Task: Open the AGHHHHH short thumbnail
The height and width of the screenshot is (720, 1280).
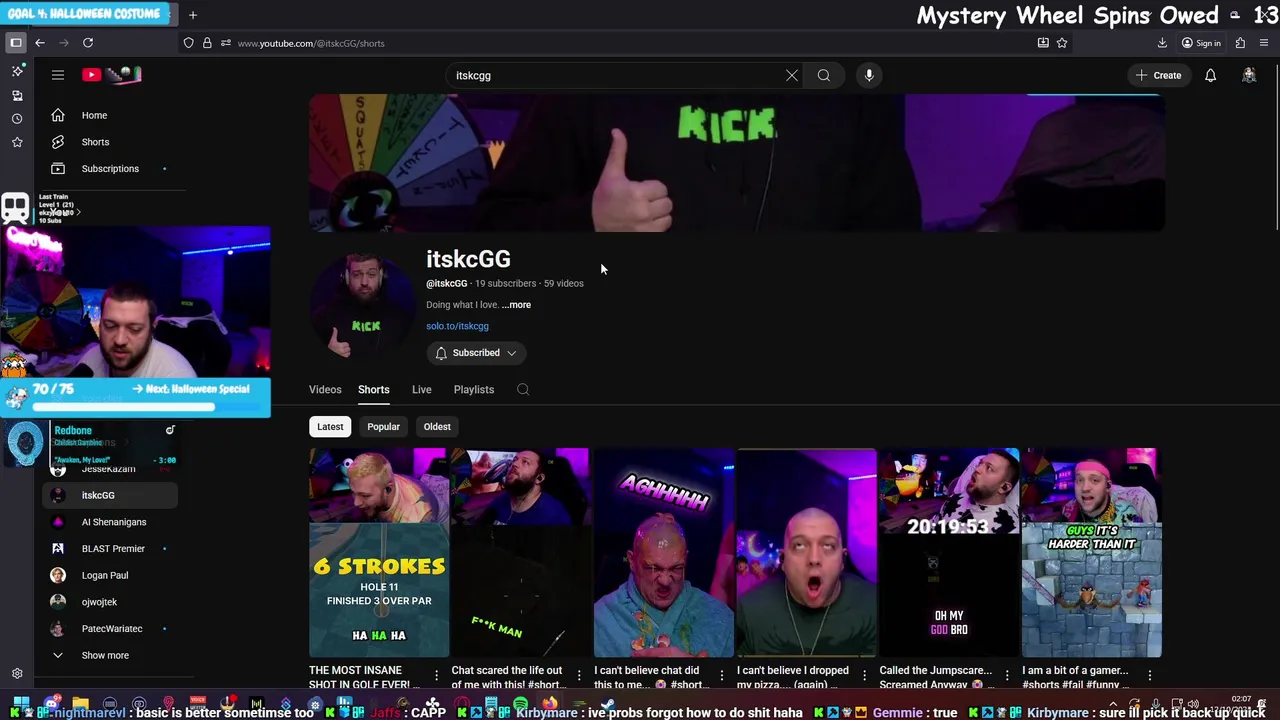Action: (664, 552)
